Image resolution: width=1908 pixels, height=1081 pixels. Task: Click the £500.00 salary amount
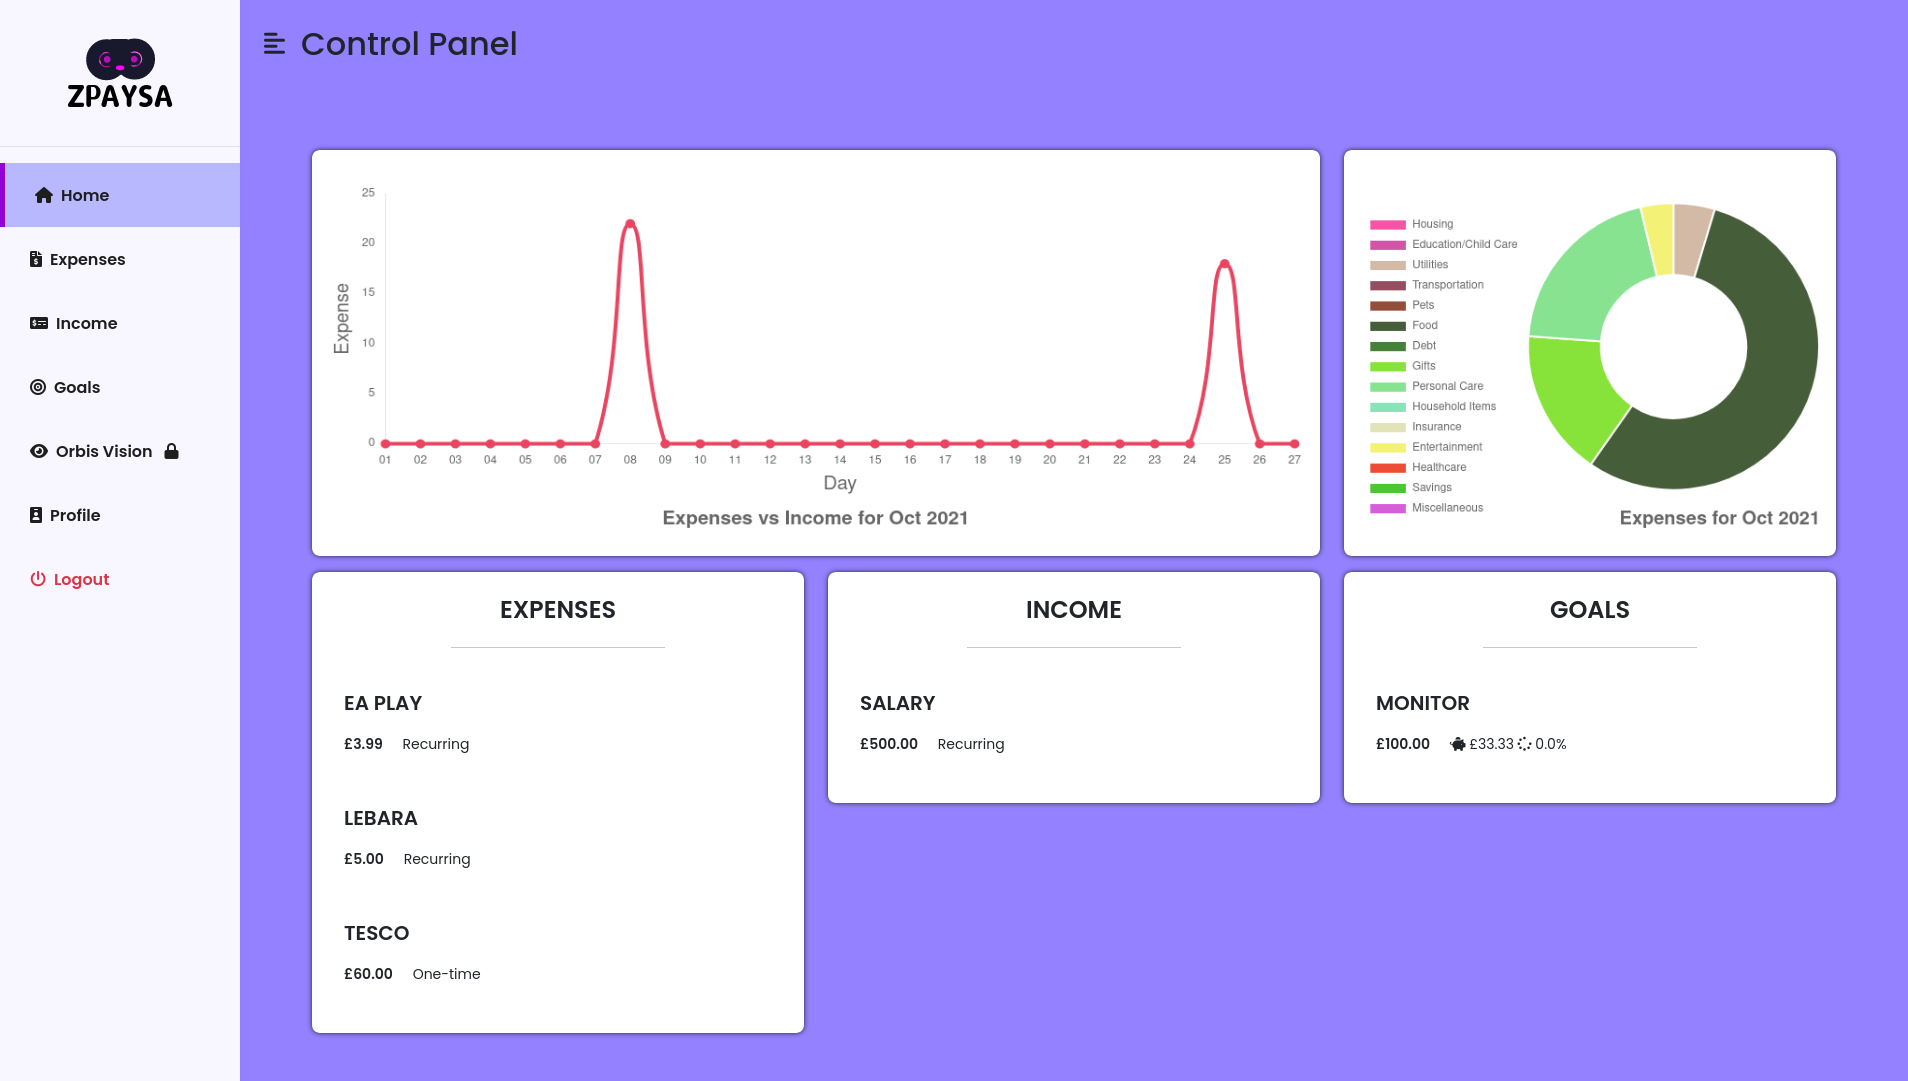tap(889, 744)
